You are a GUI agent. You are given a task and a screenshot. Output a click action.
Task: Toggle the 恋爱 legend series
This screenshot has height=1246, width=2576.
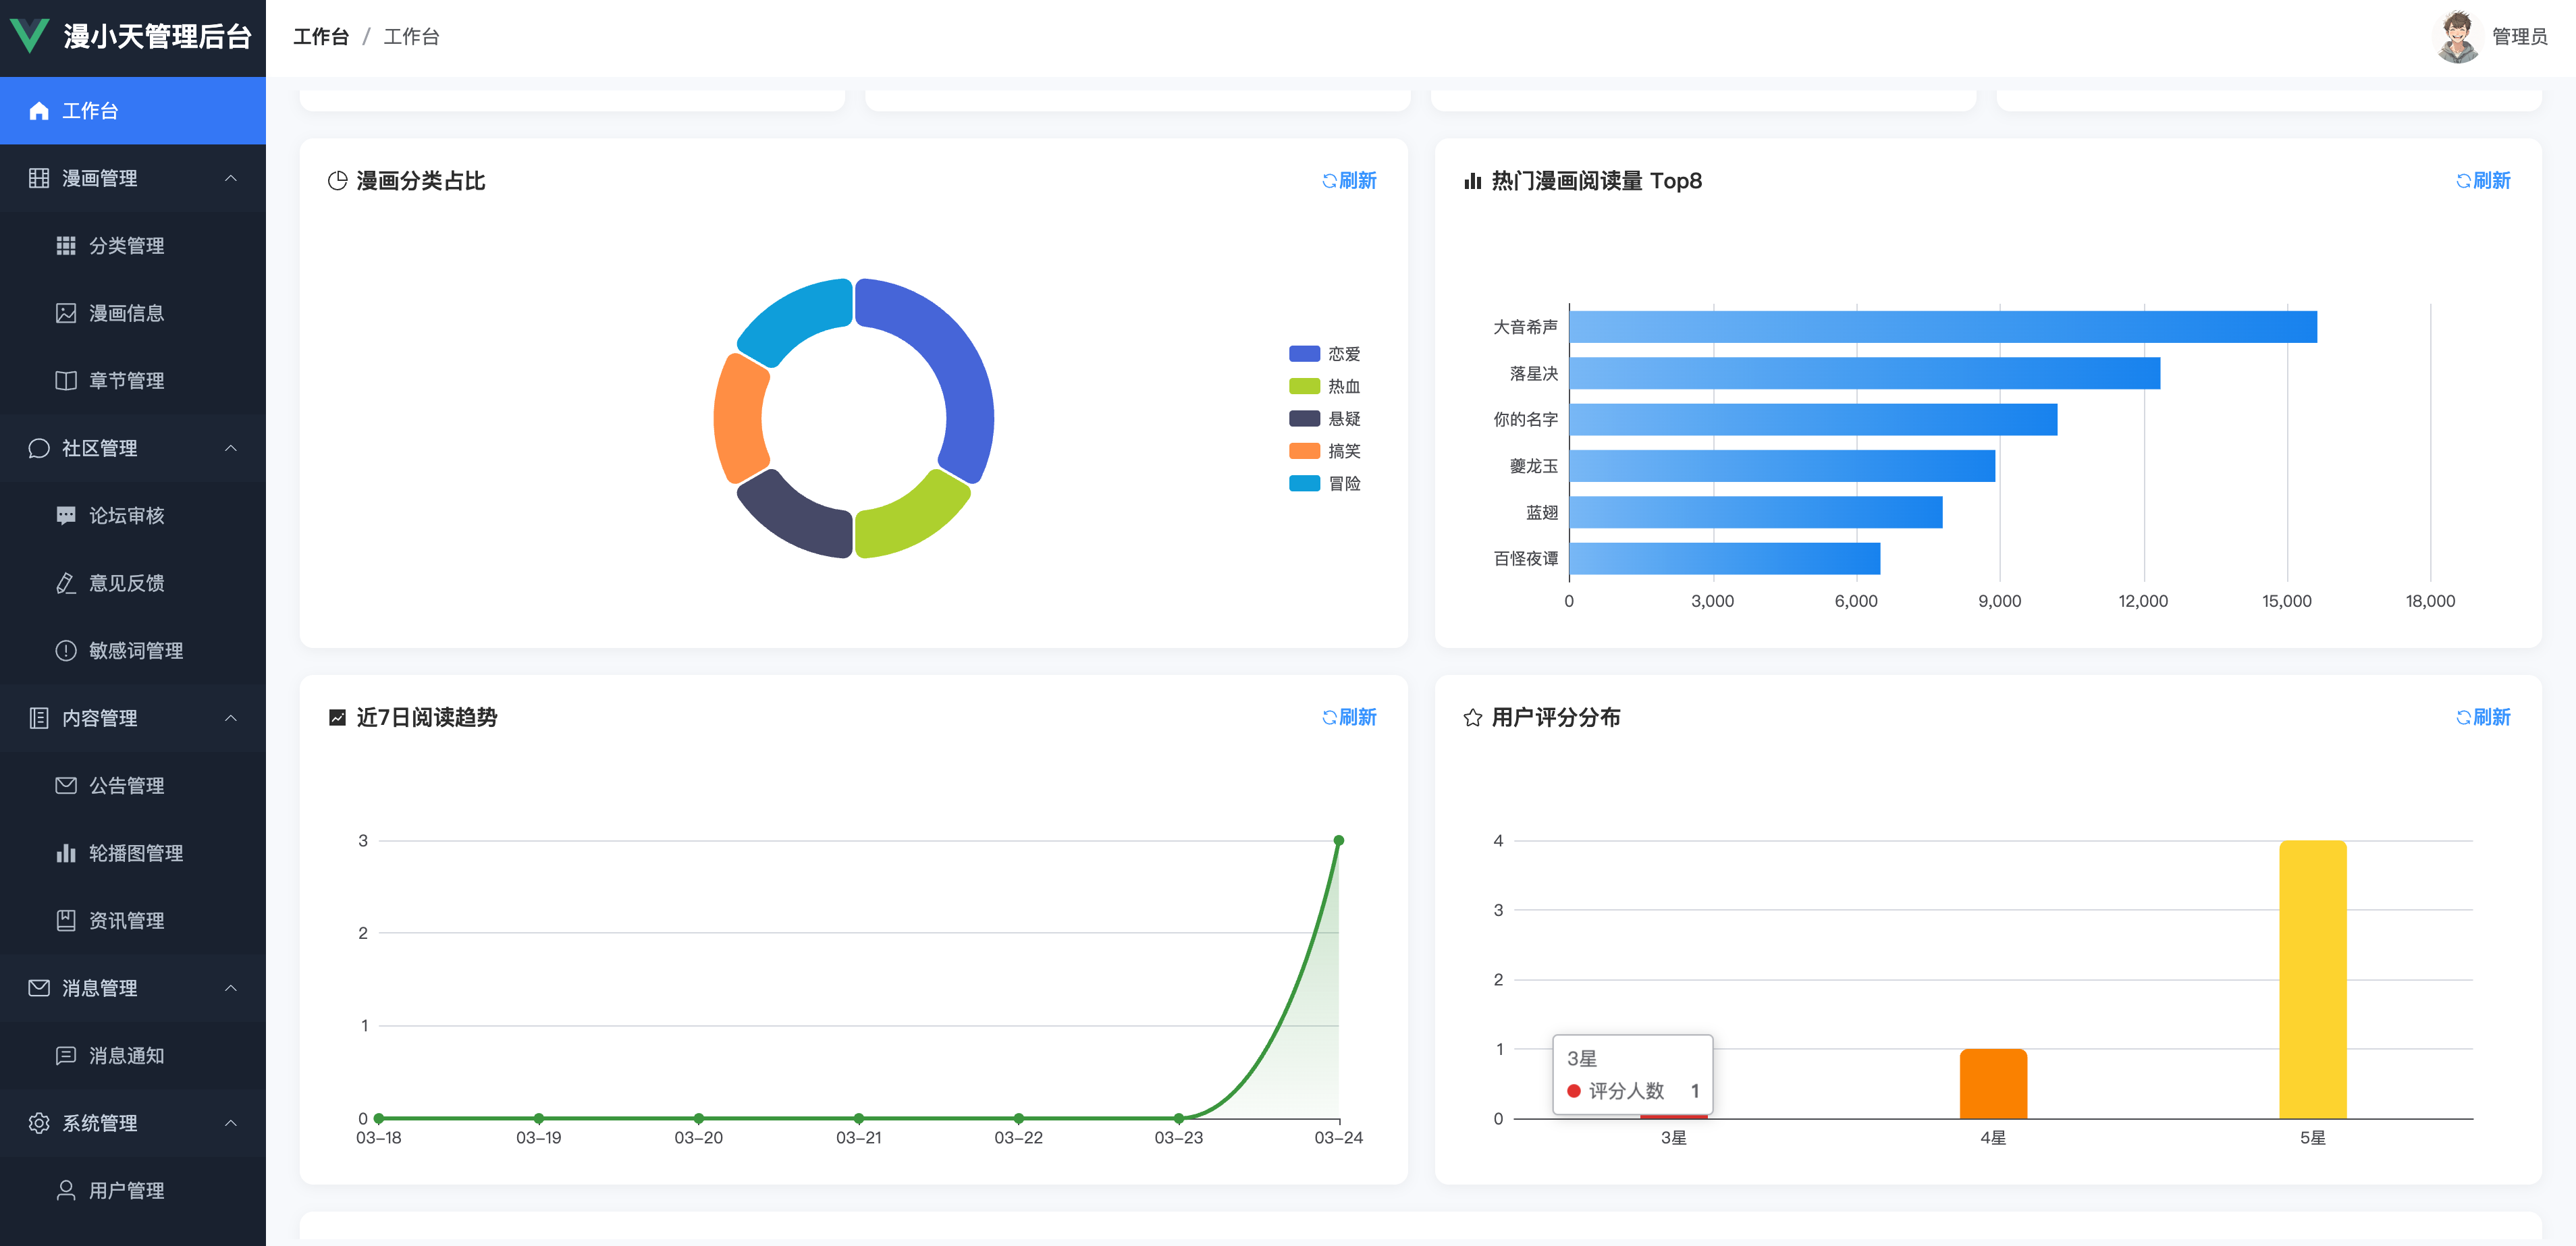[x=1324, y=354]
